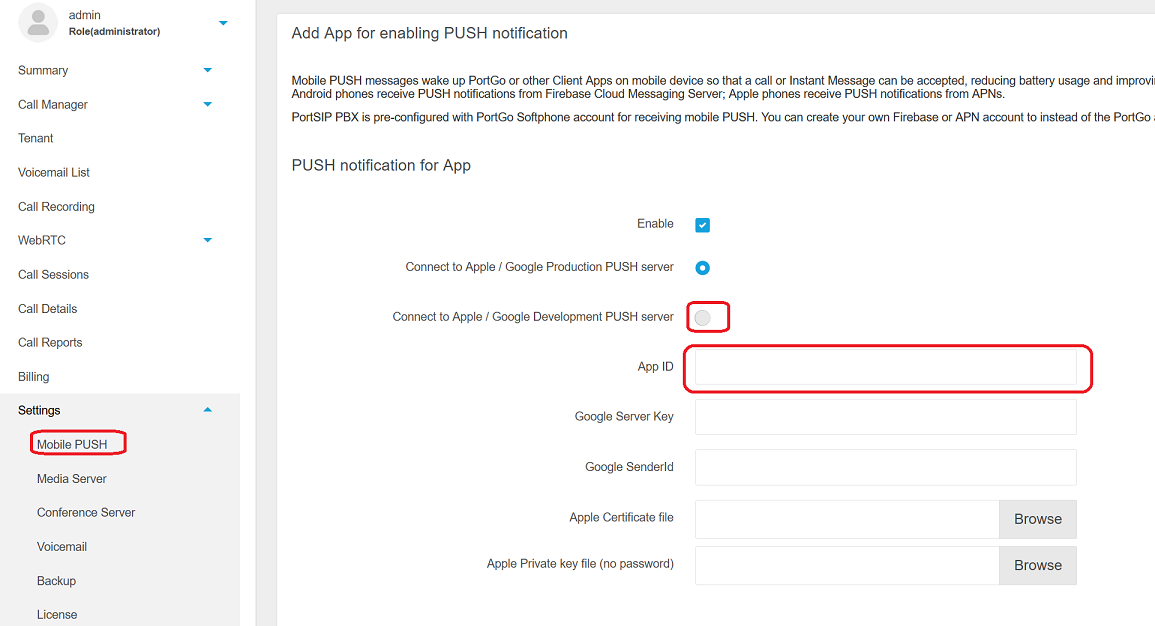Click the admin profile avatar icon
Image resolution: width=1155 pixels, height=626 pixels.
click(37, 21)
